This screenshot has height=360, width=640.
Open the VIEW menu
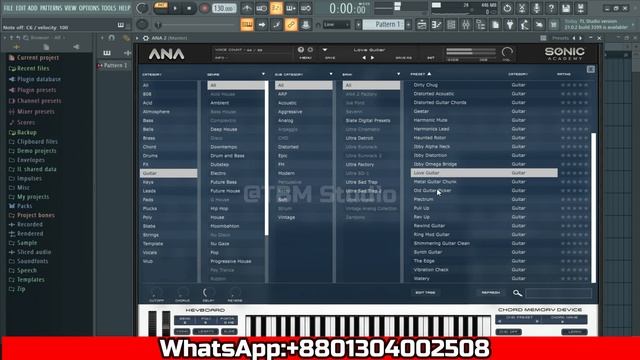(x=70, y=8)
